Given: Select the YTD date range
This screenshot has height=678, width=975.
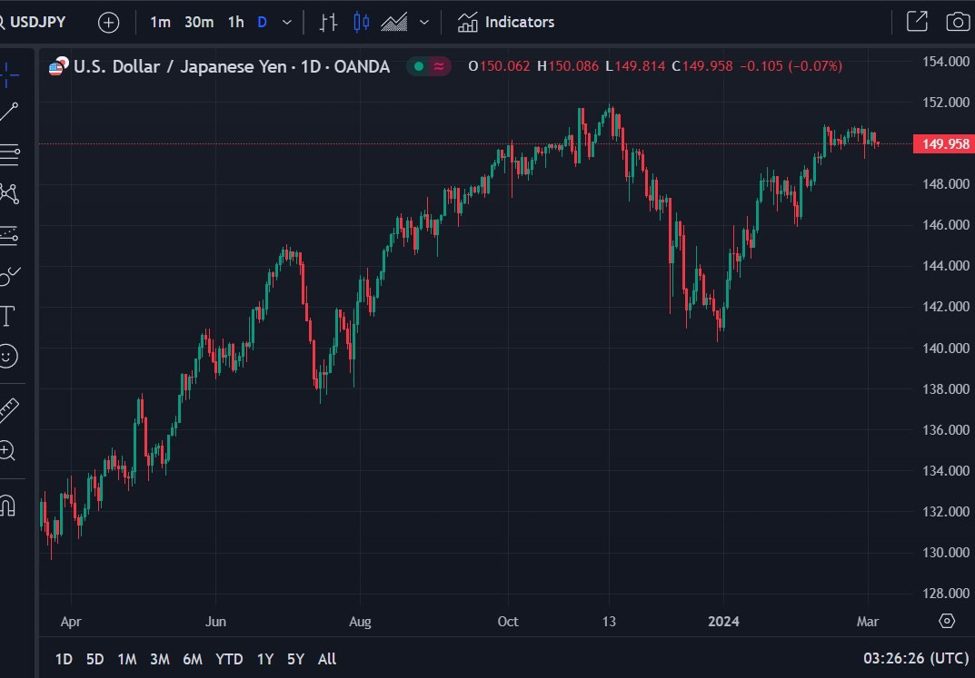Looking at the screenshot, I should (x=229, y=659).
